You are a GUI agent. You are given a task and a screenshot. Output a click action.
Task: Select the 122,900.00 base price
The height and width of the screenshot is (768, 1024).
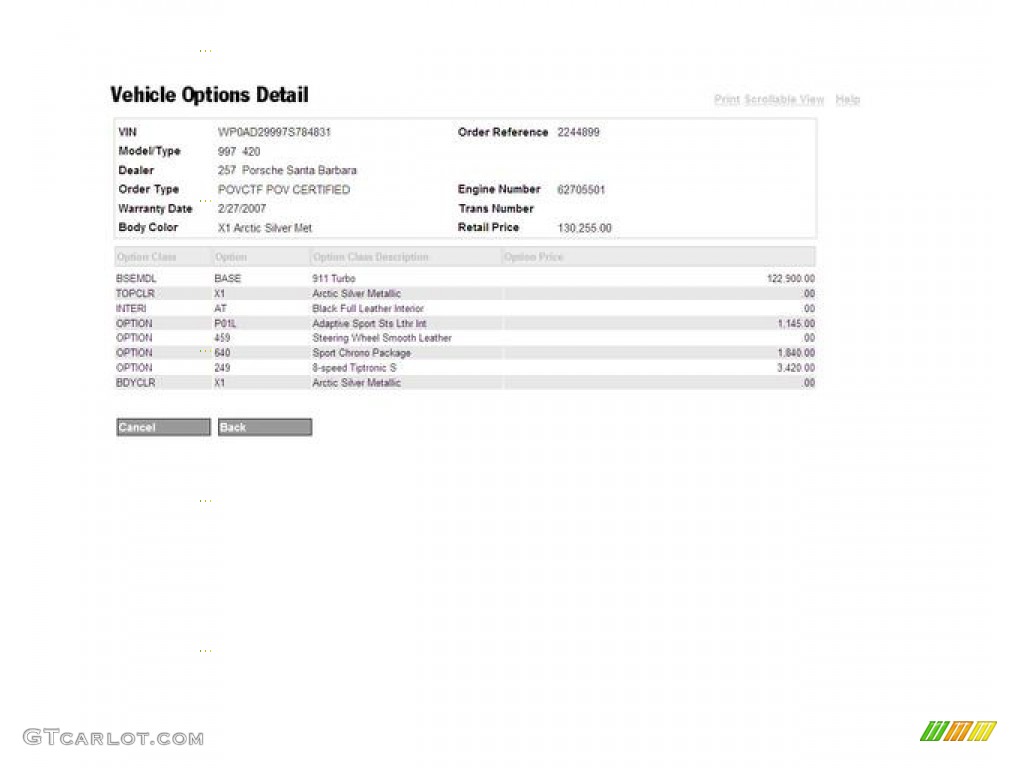click(x=791, y=278)
